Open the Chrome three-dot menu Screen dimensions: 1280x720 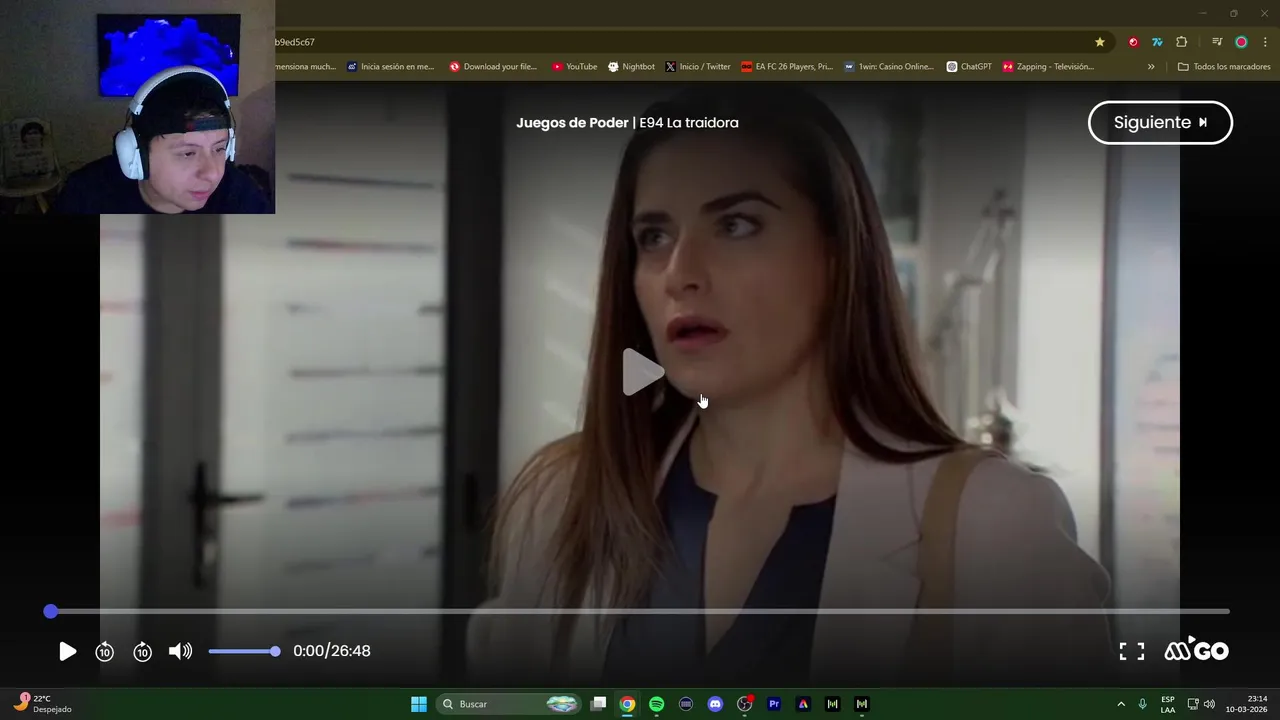coord(1265,42)
